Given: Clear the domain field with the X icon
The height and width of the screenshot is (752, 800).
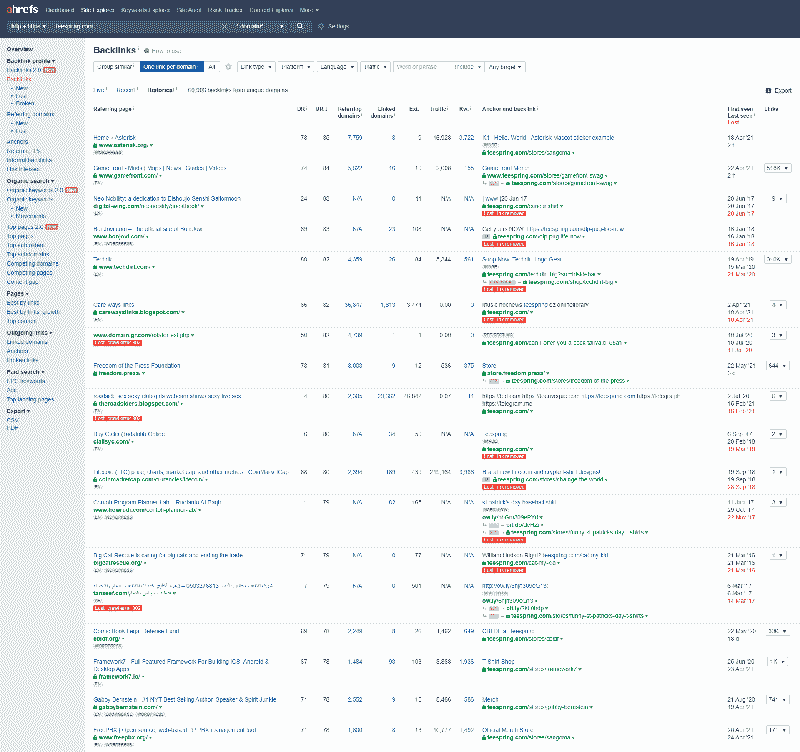Looking at the screenshot, I should coord(225,26).
